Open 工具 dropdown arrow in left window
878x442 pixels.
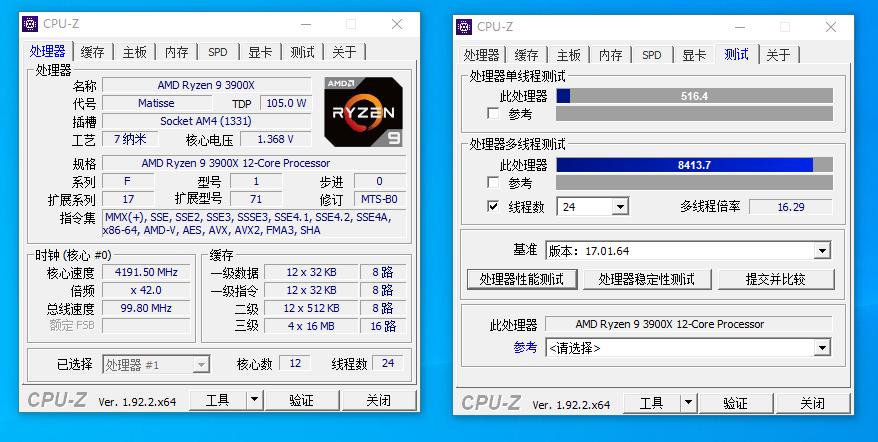pos(254,400)
